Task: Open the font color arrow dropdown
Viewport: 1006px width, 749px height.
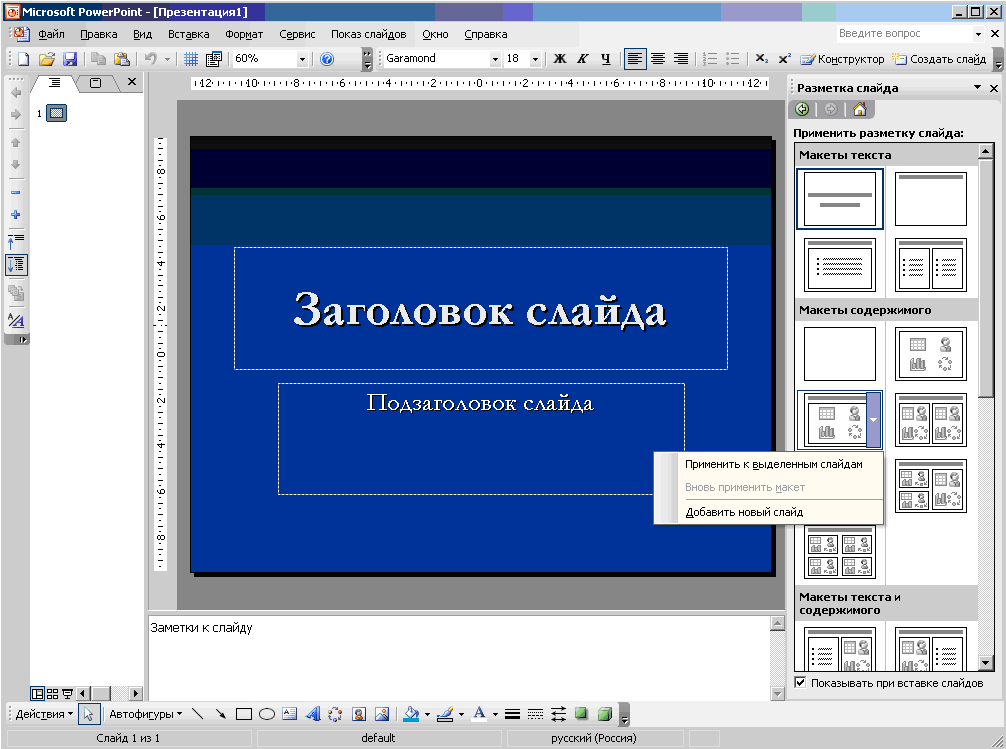Action: 495,714
